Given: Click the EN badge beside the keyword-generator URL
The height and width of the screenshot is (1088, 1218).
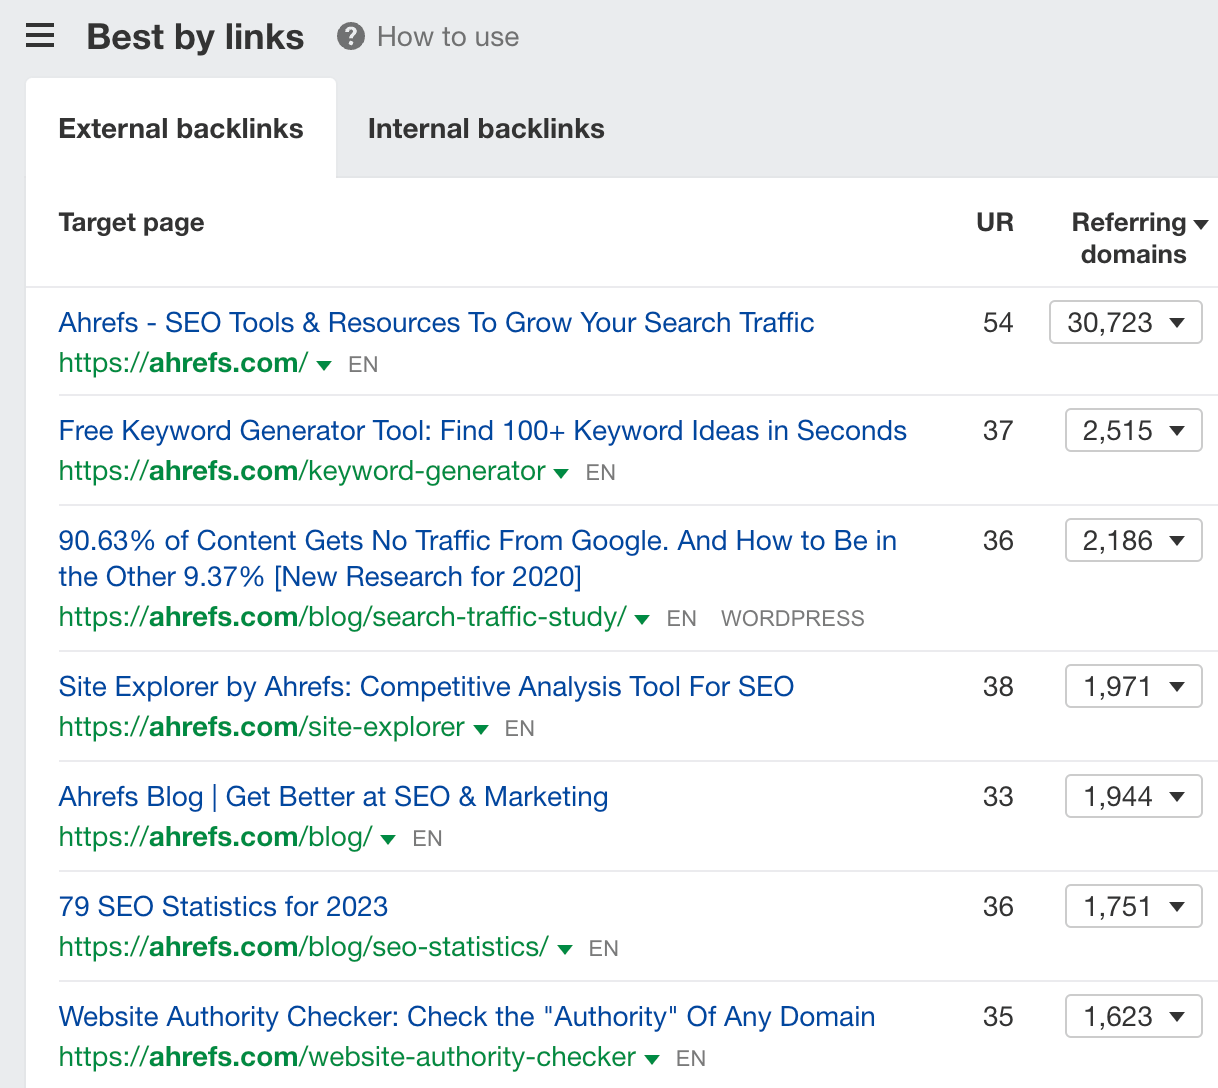Looking at the screenshot, I should point(600,472).
